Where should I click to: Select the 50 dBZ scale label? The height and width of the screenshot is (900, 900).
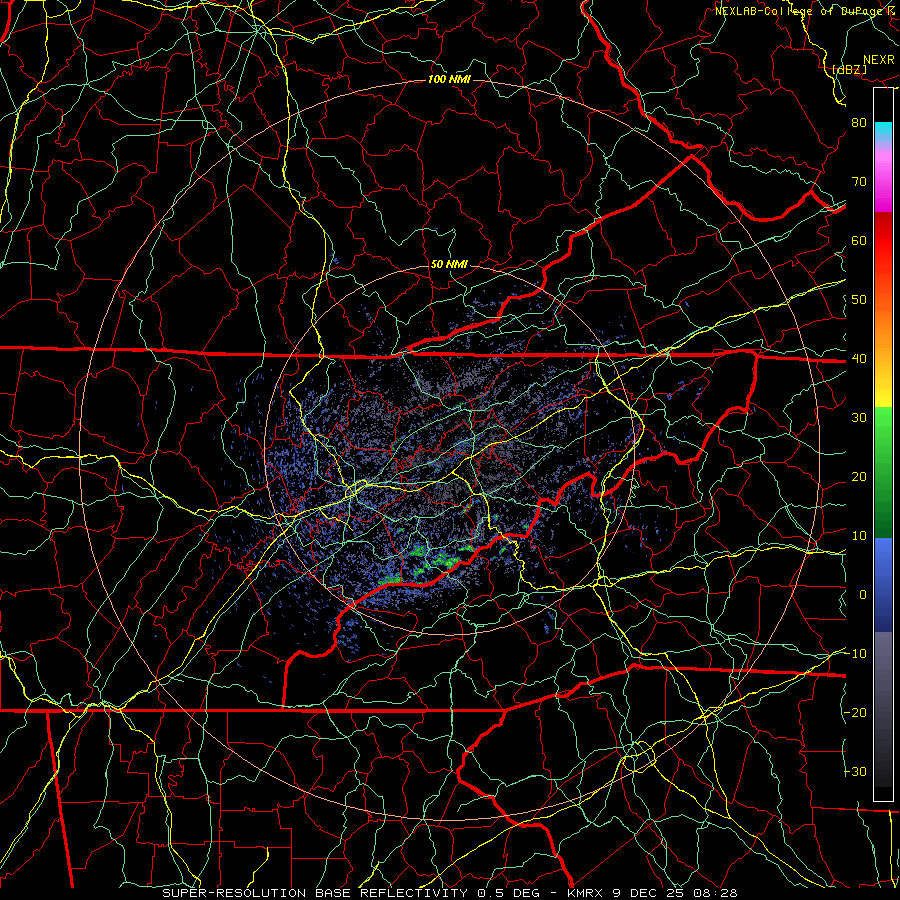click(x=859, y=300)
